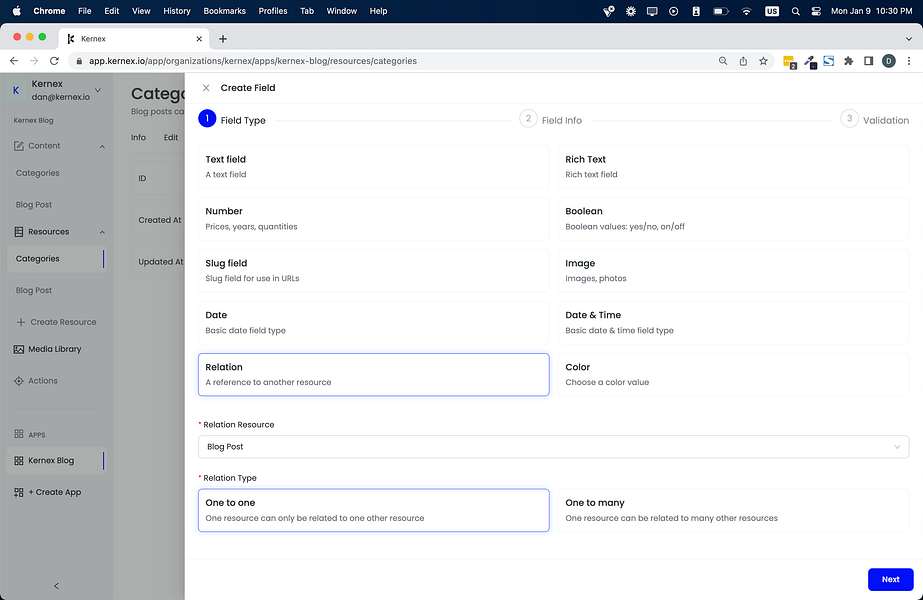Open the macOS Control Center icon
Screen dimensions: 923x600
pyautogui.click(x=816, y=11)
